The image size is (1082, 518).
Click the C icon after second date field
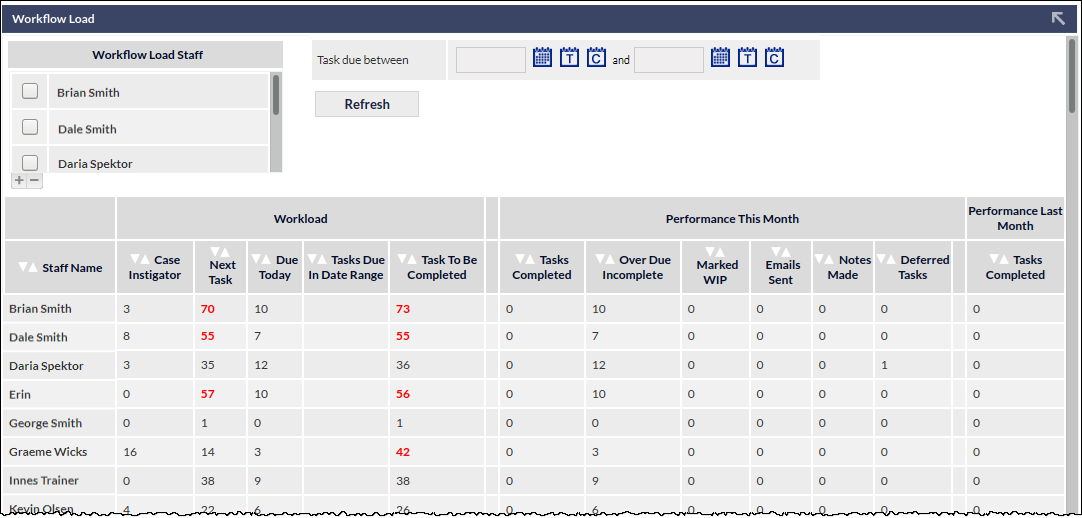point(774,57)
